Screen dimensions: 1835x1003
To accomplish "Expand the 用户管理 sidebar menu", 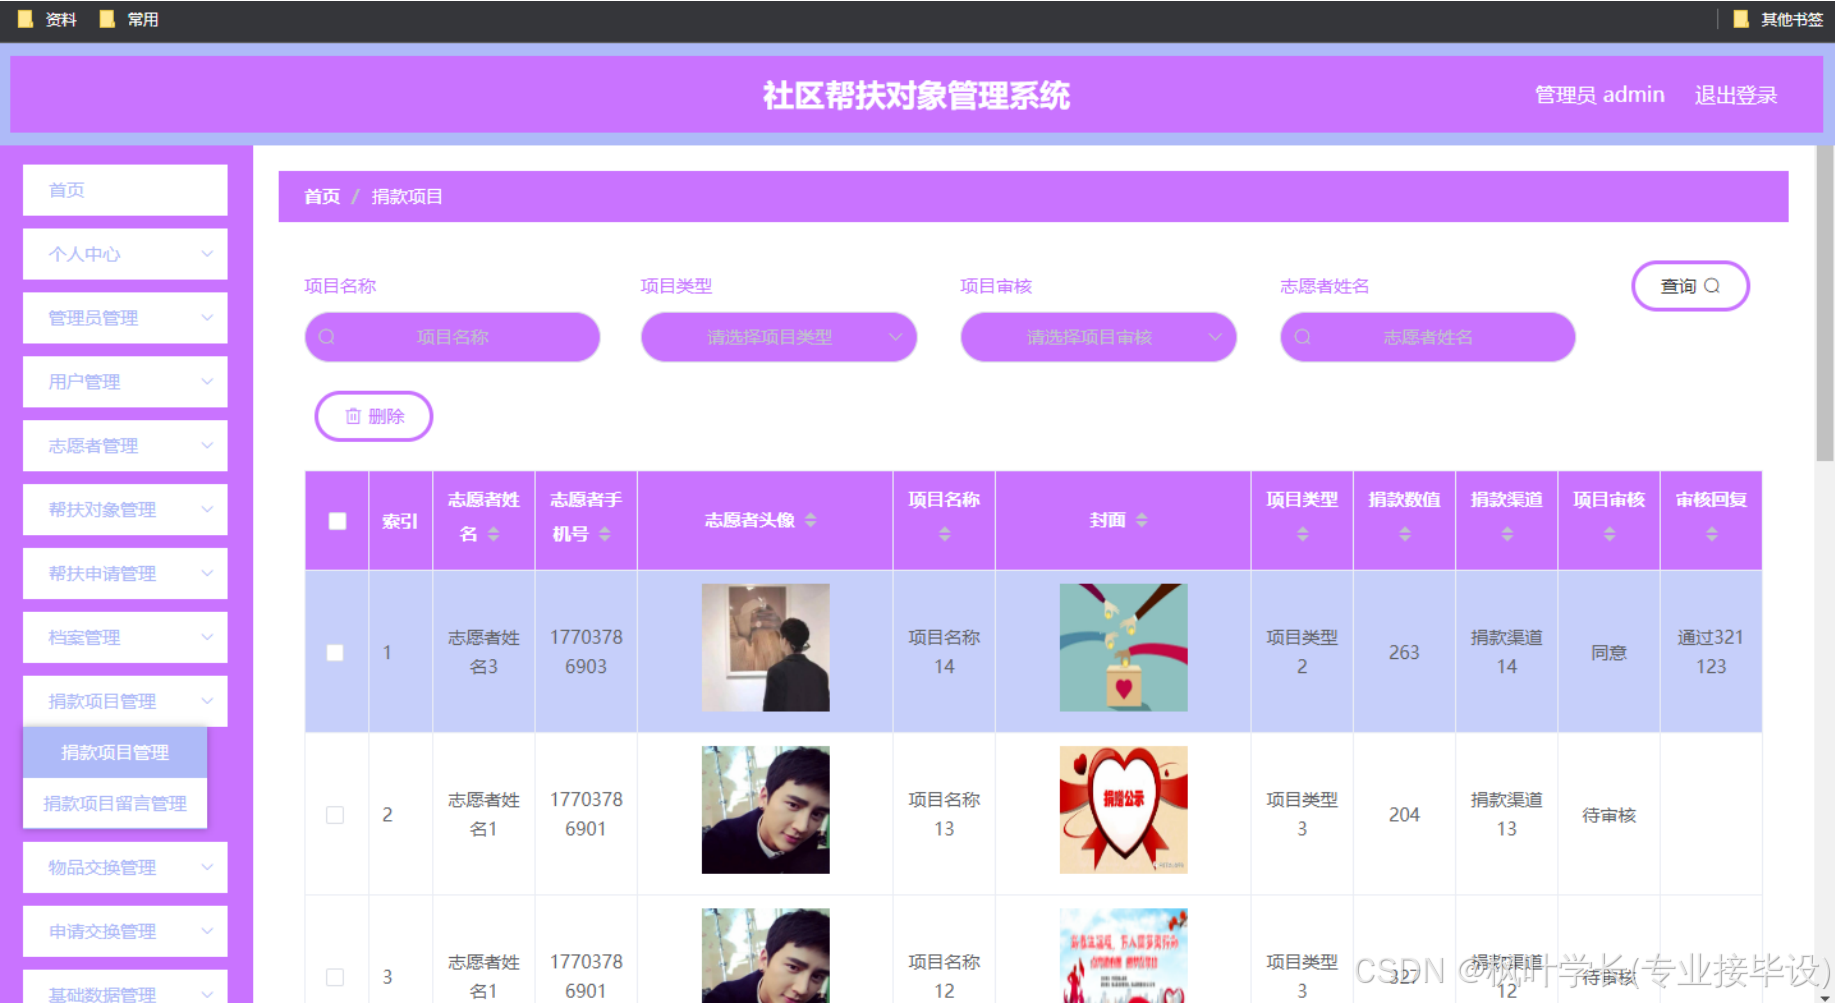I will 125,382.
